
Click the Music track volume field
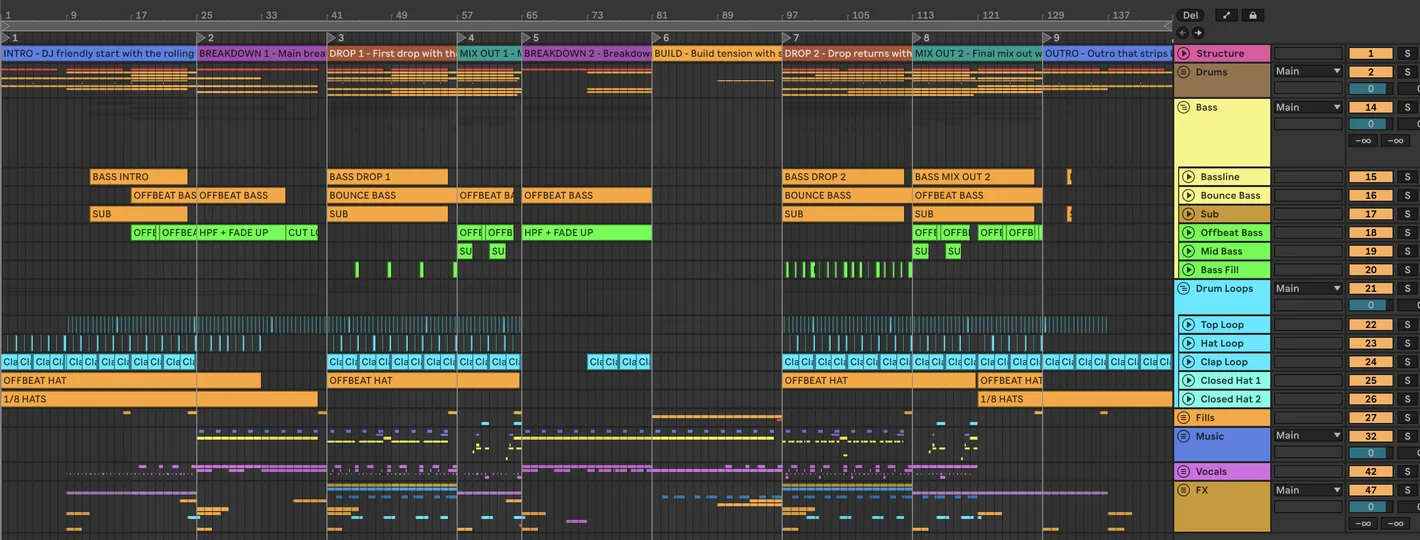coord(1371,452)
